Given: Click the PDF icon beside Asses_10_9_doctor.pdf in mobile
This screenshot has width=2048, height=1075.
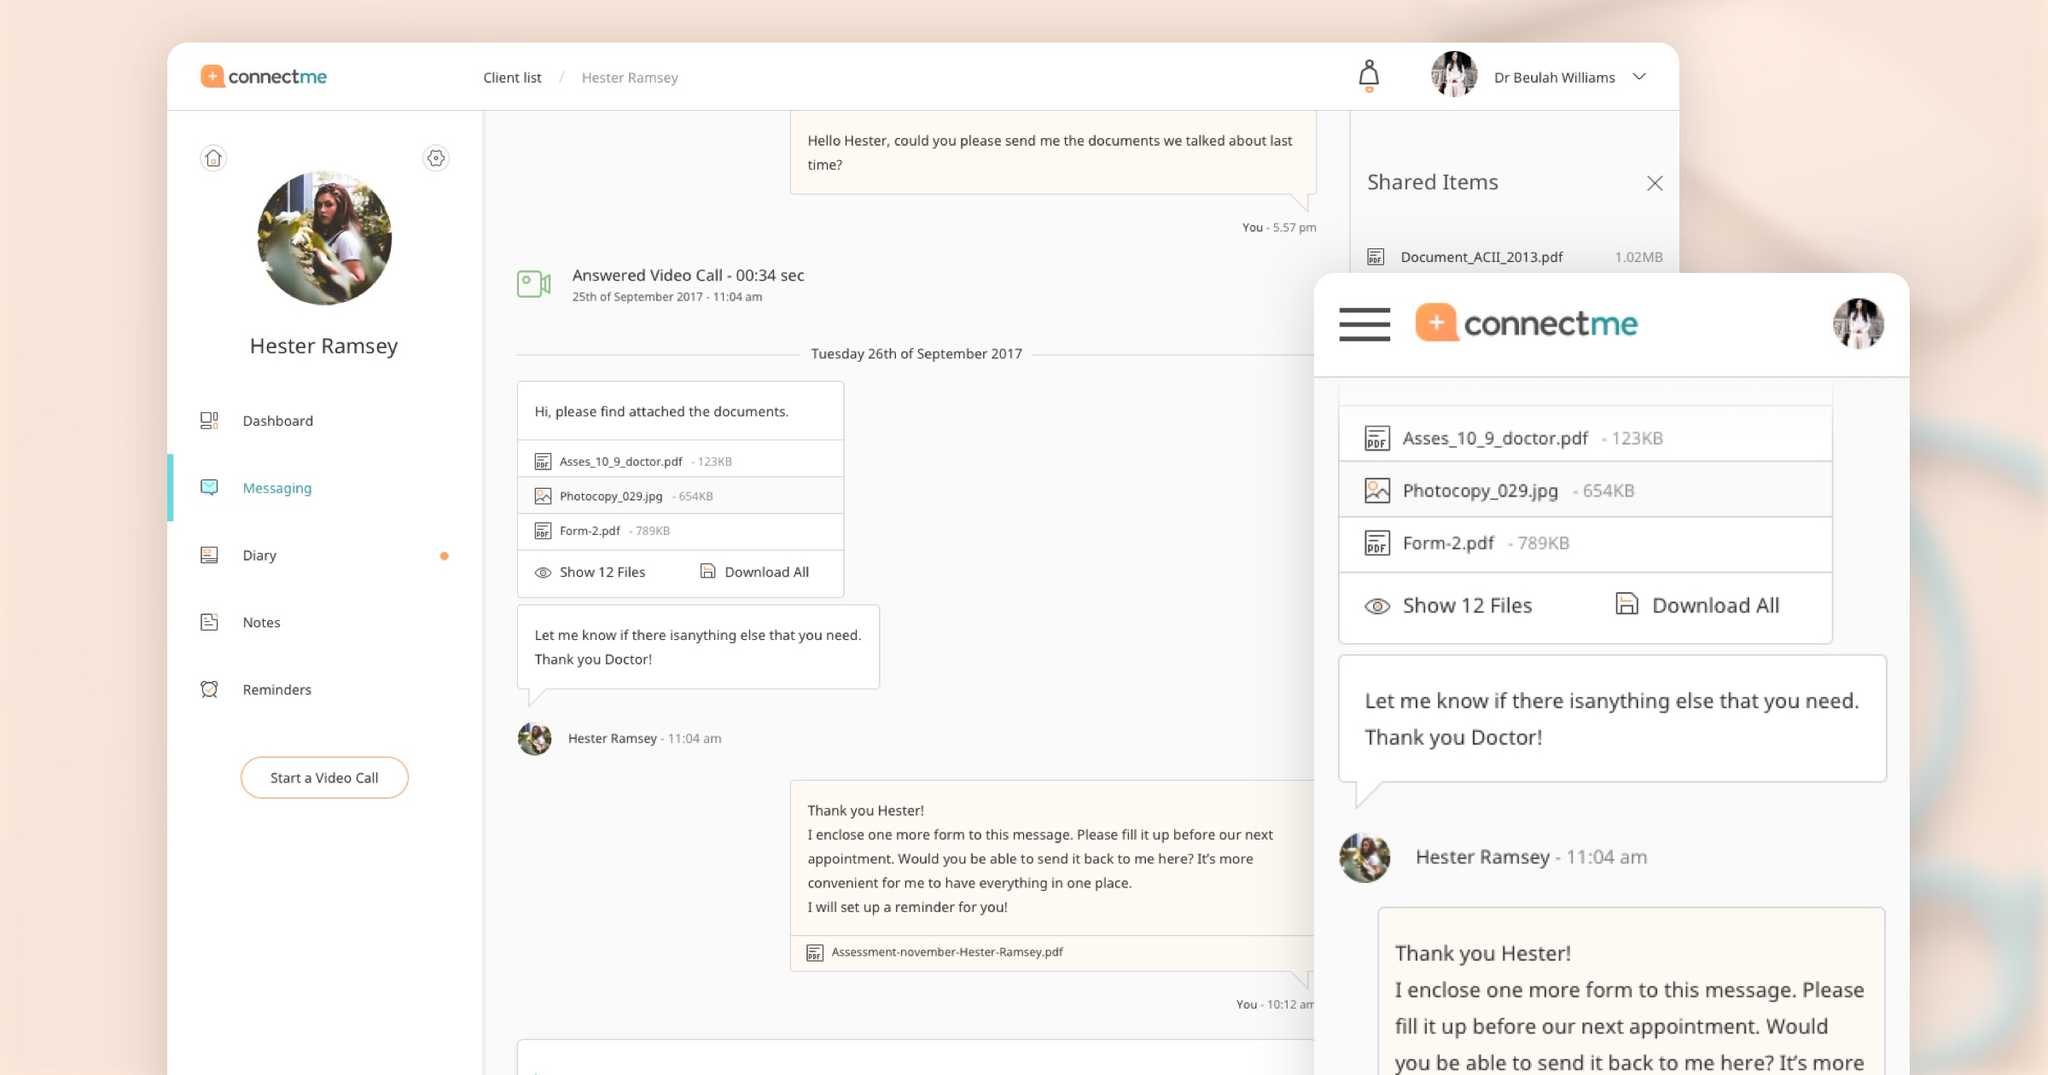Looking at the screenshot, I should pyautogui.click(x=1377, y=438).
